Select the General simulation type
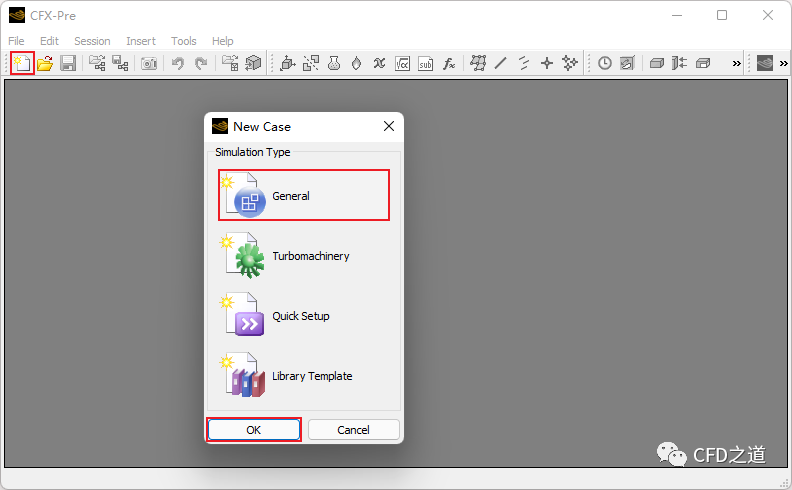792x490 pixels. (304, 195)
